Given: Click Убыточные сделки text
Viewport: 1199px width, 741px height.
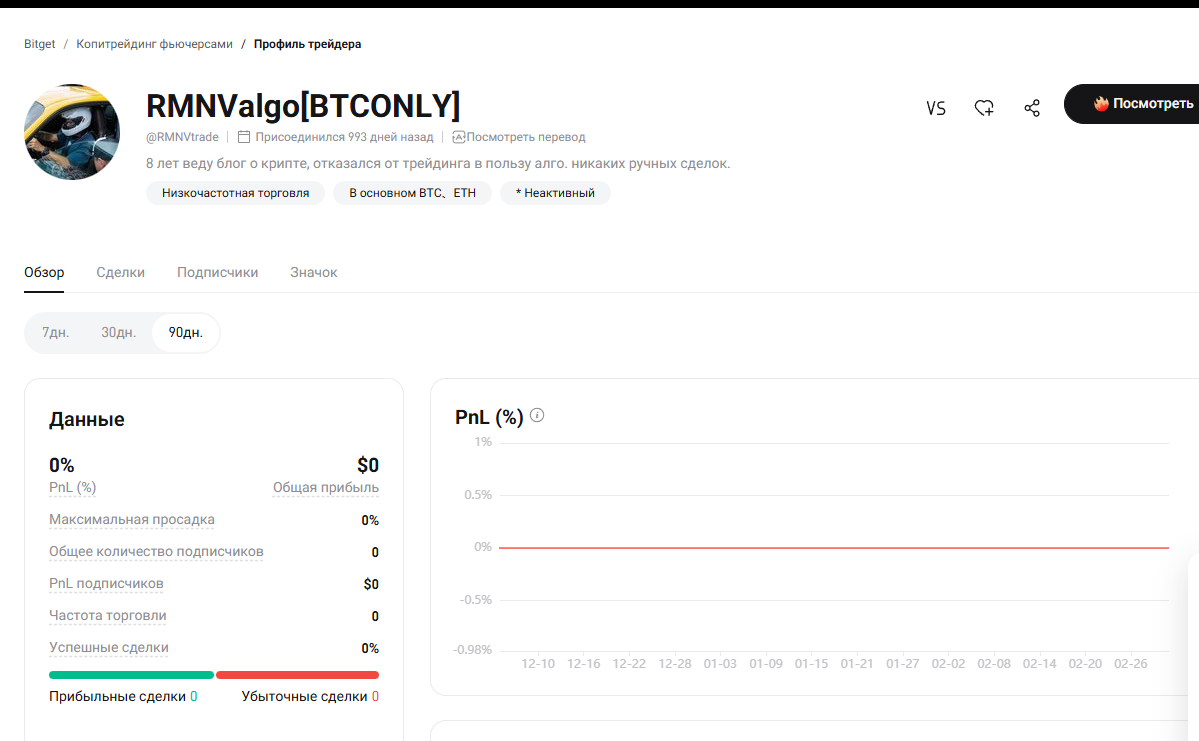Looking at the screenshot, I should pos(304,697).
